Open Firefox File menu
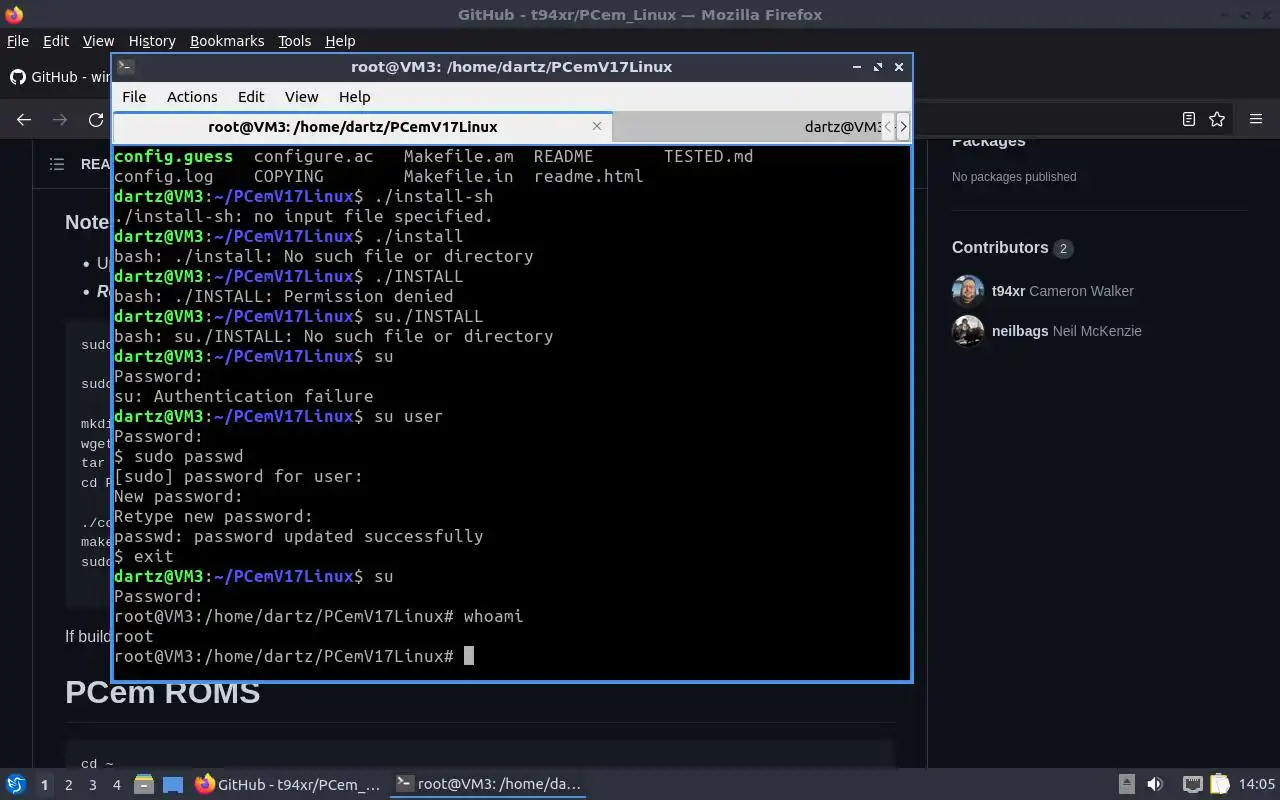This screenshot has width=1280, height=800. pos(17,41)
